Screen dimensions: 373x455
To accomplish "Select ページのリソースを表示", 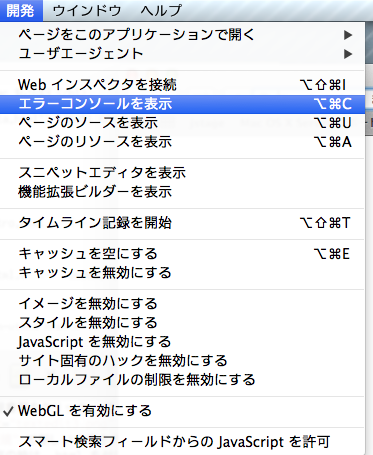I will point(182,142).
